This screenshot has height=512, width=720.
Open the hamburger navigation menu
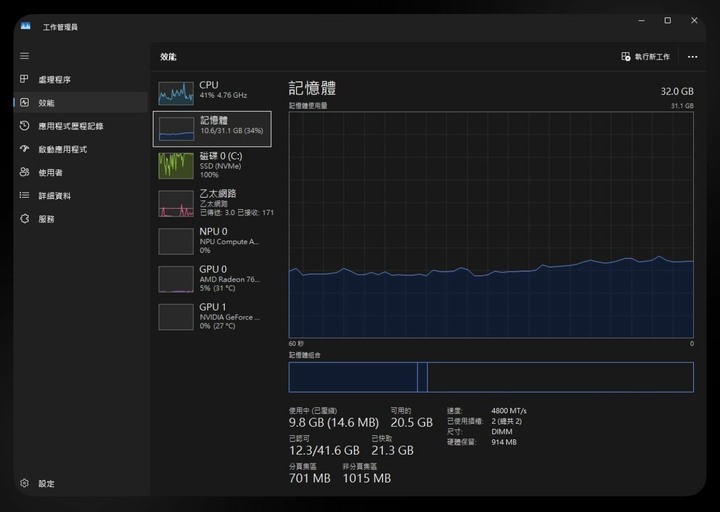(x=24, y=56)
